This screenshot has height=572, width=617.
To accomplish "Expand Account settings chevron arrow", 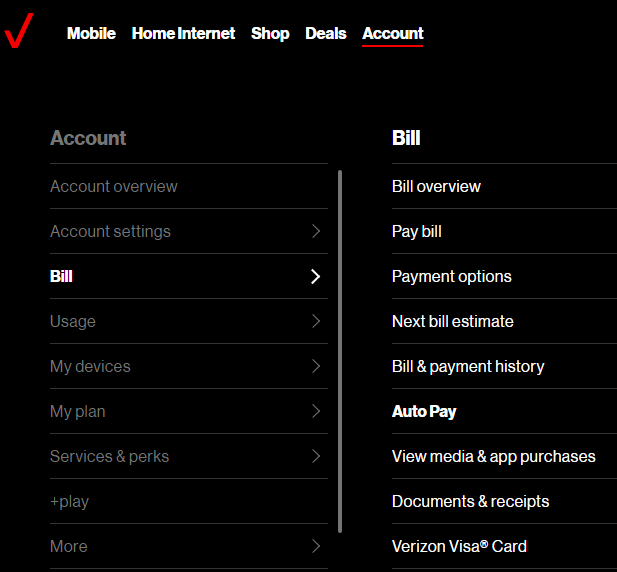I will [x=316, y=231].
